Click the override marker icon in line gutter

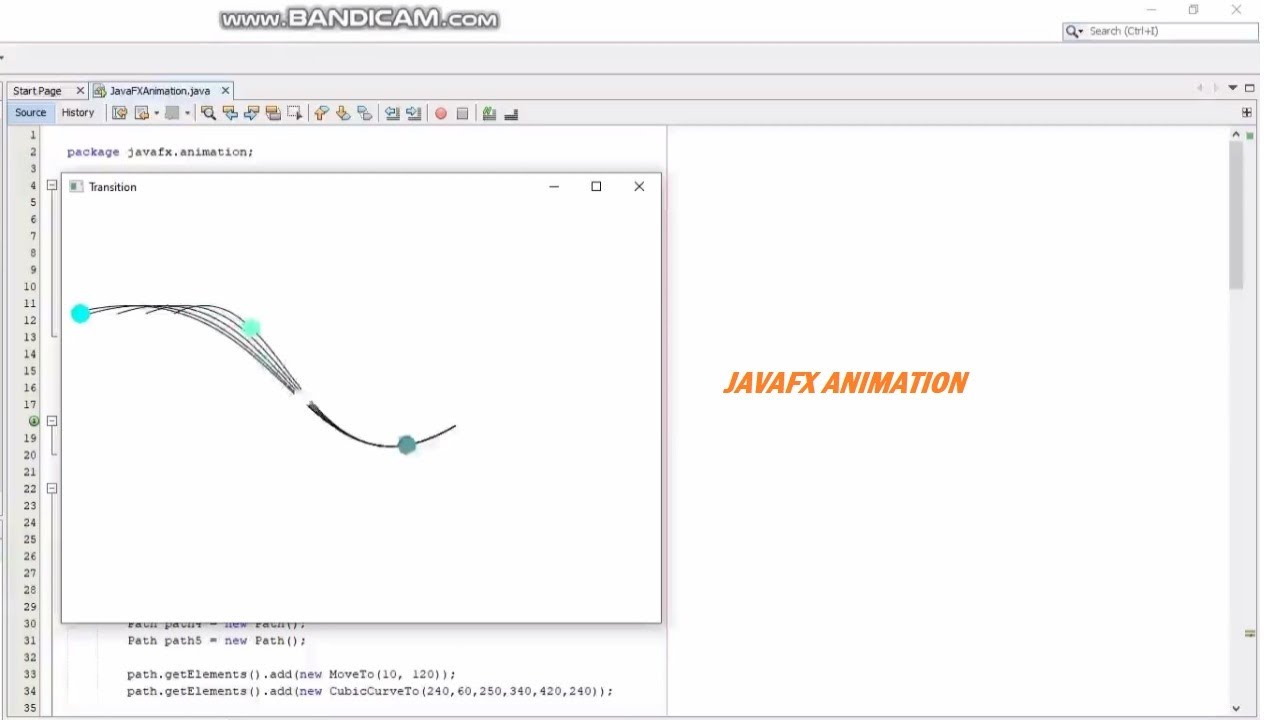(34, 421)
